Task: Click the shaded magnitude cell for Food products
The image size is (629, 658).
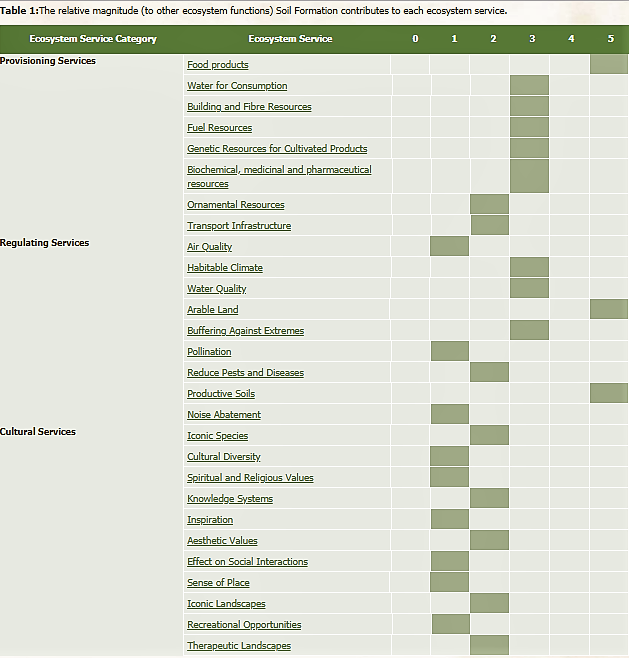Action: [x=609, y=64]
